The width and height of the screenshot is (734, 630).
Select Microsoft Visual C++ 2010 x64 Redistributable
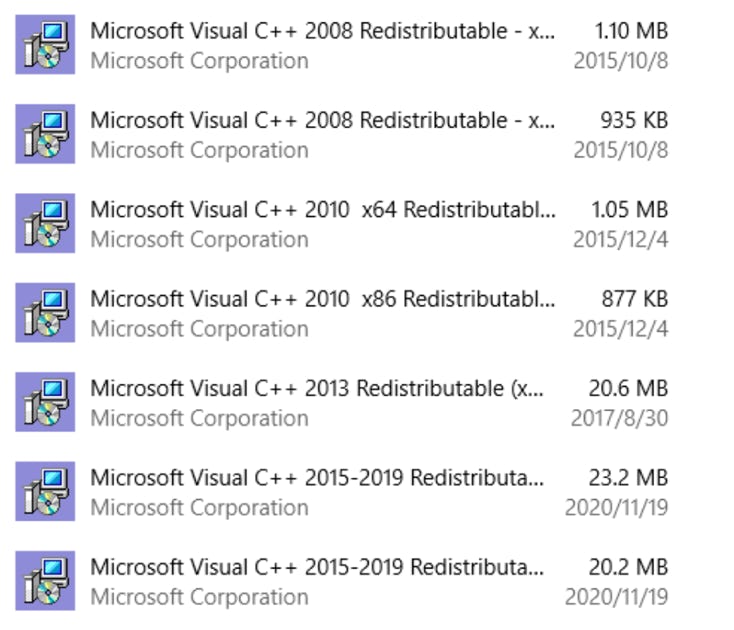coord(342,223)
